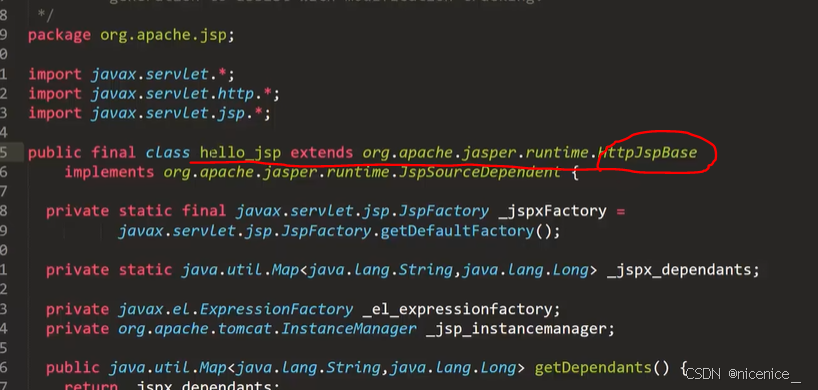Click the opening brace after JspSourceDependent
The image size is (818, 390).
pyautogui.click(x=575, y=172)
